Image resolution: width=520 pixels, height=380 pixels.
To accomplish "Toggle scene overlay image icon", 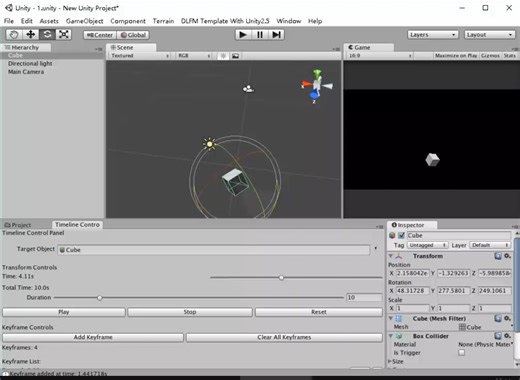I will pyautogui.click(x=235, y=56).
